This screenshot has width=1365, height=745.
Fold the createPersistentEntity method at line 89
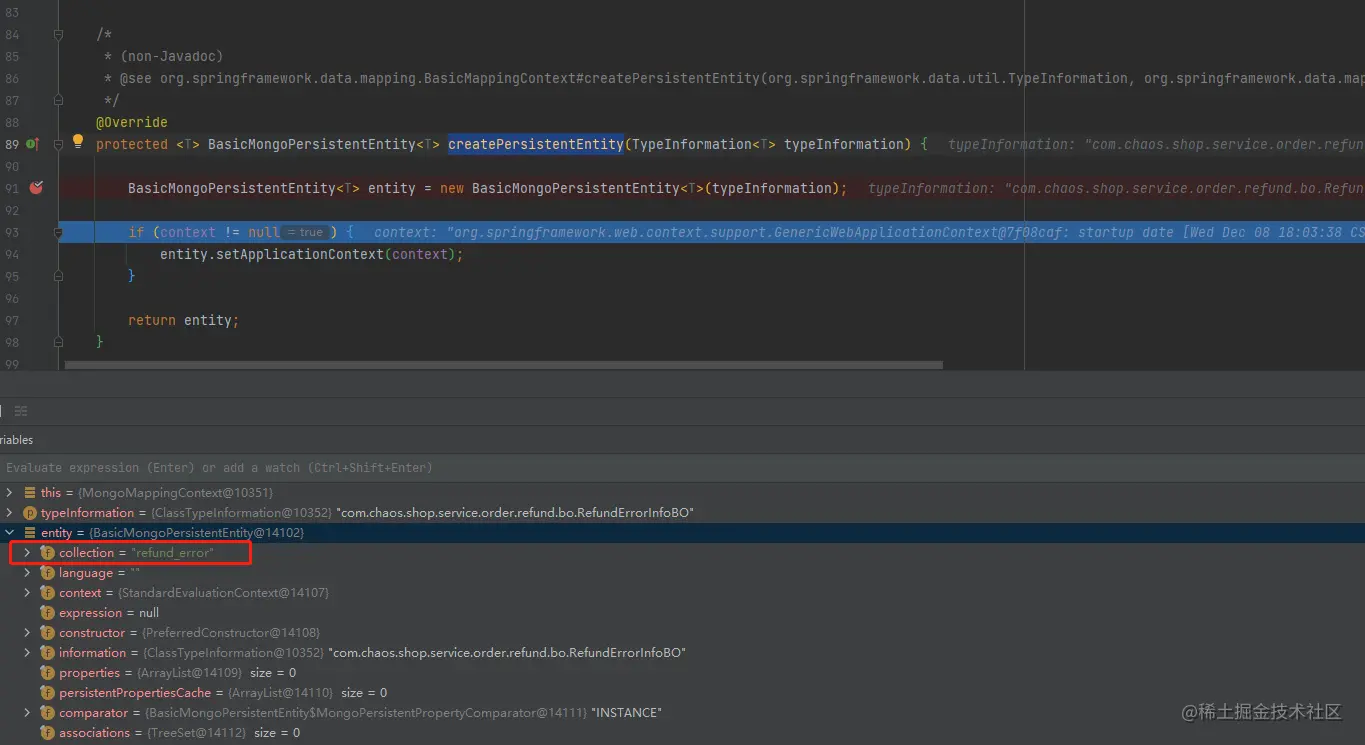pos(58,145)
